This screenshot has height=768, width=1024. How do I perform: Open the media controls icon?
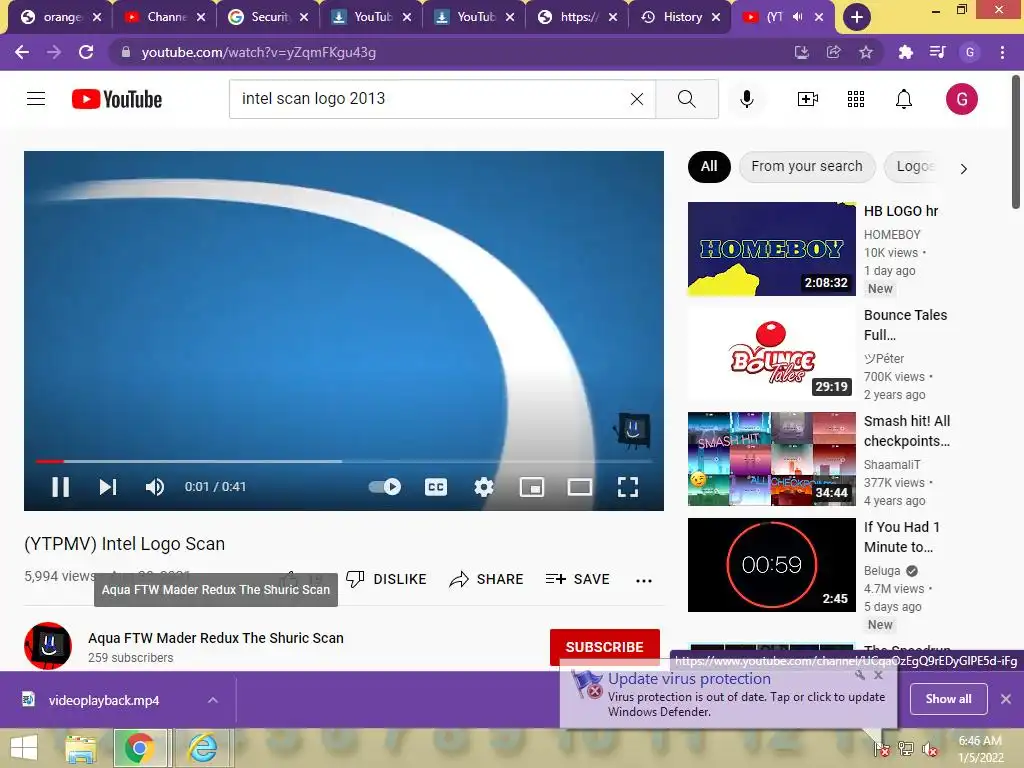pyautogui.click(x=937, y=52)
